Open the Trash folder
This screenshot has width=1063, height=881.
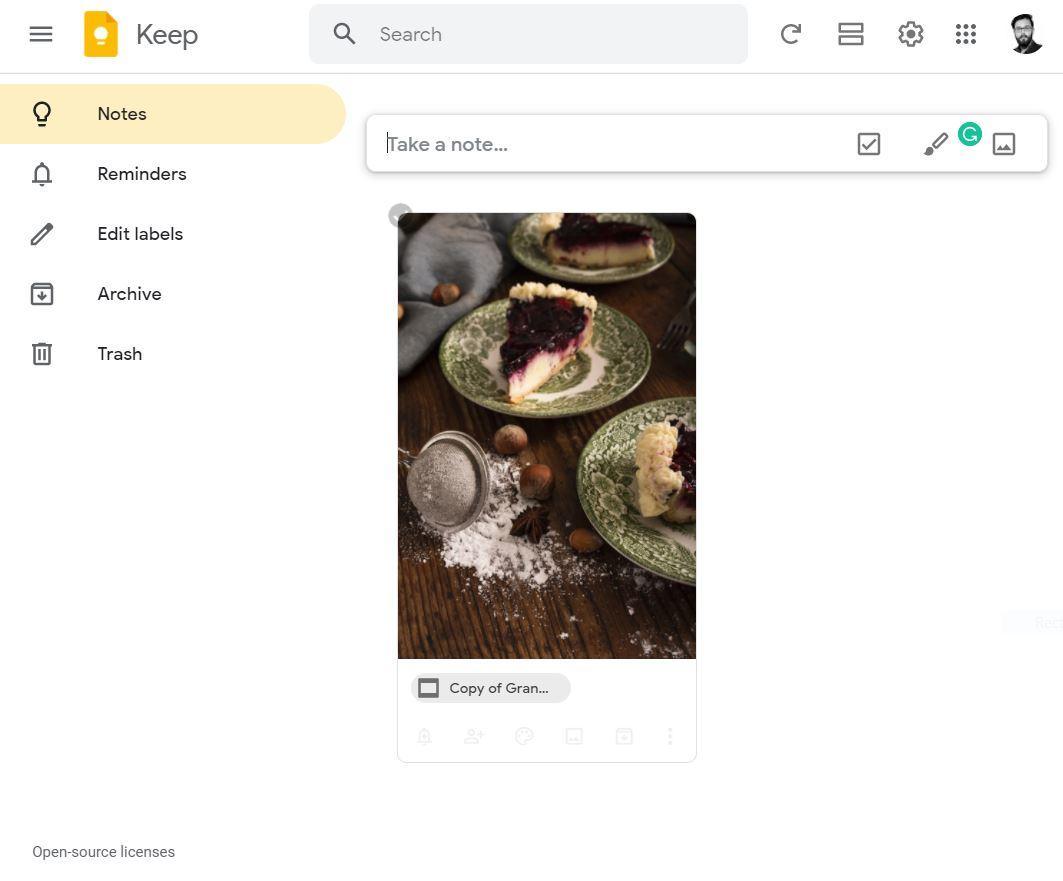119,354
